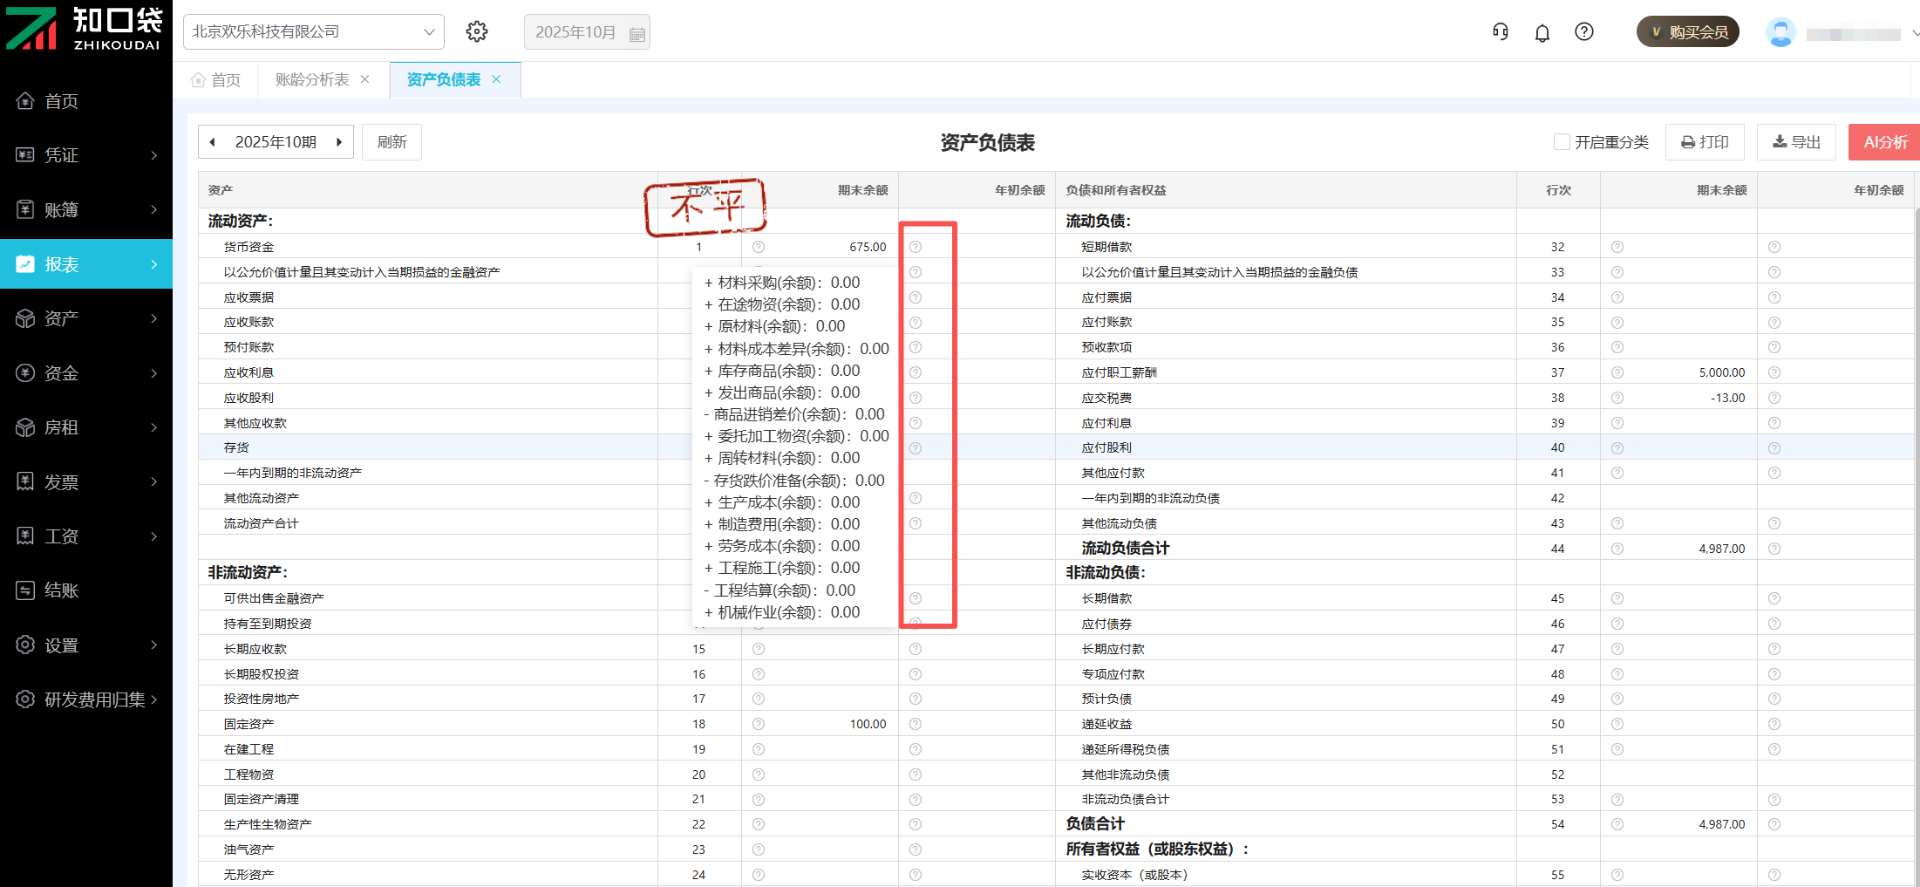Image resolution: width=1920 pixels, height=887 pixels.
Task: Go to previous period arrow
Action: coord(212,142)
